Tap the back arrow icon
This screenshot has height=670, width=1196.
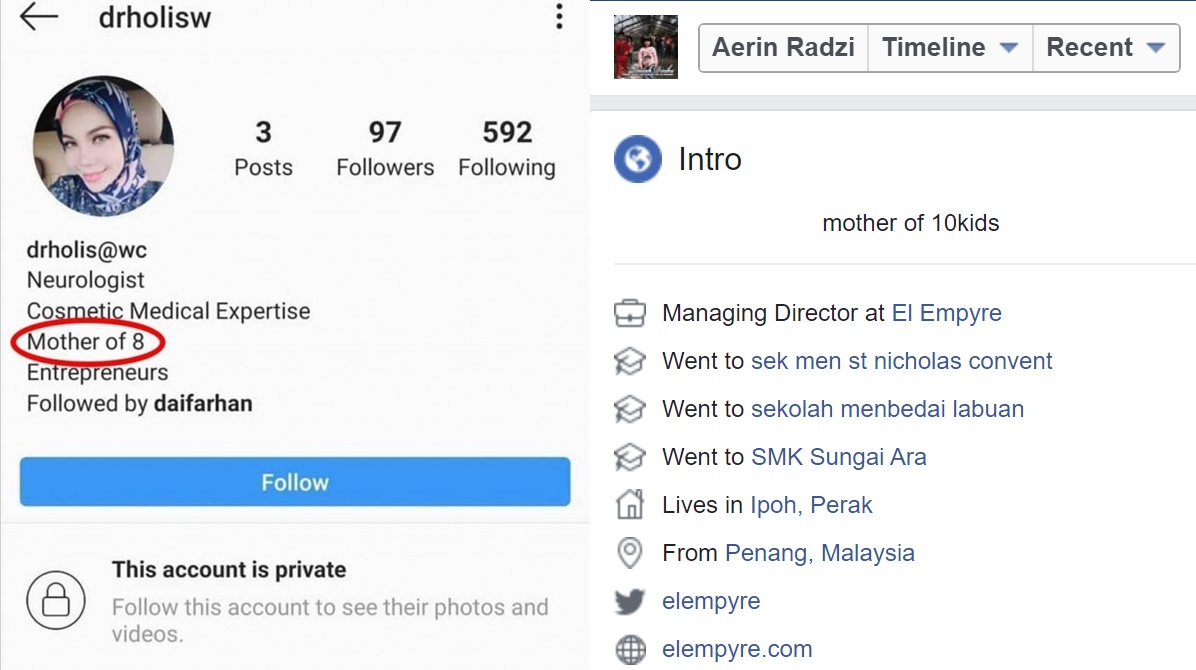pyautogui.click(x=39, y=16)
